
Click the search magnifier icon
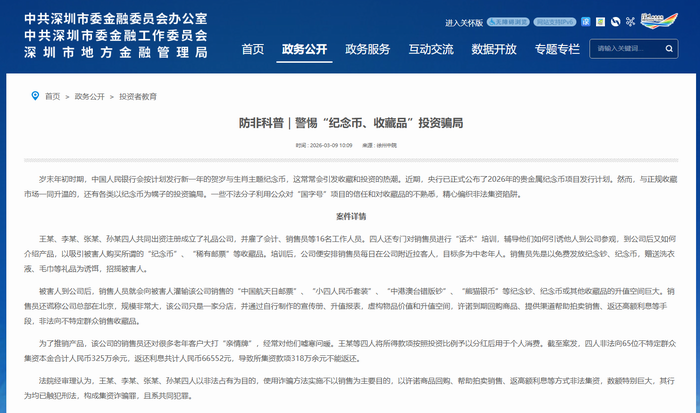pyautogui.click(x=669, y=48)
